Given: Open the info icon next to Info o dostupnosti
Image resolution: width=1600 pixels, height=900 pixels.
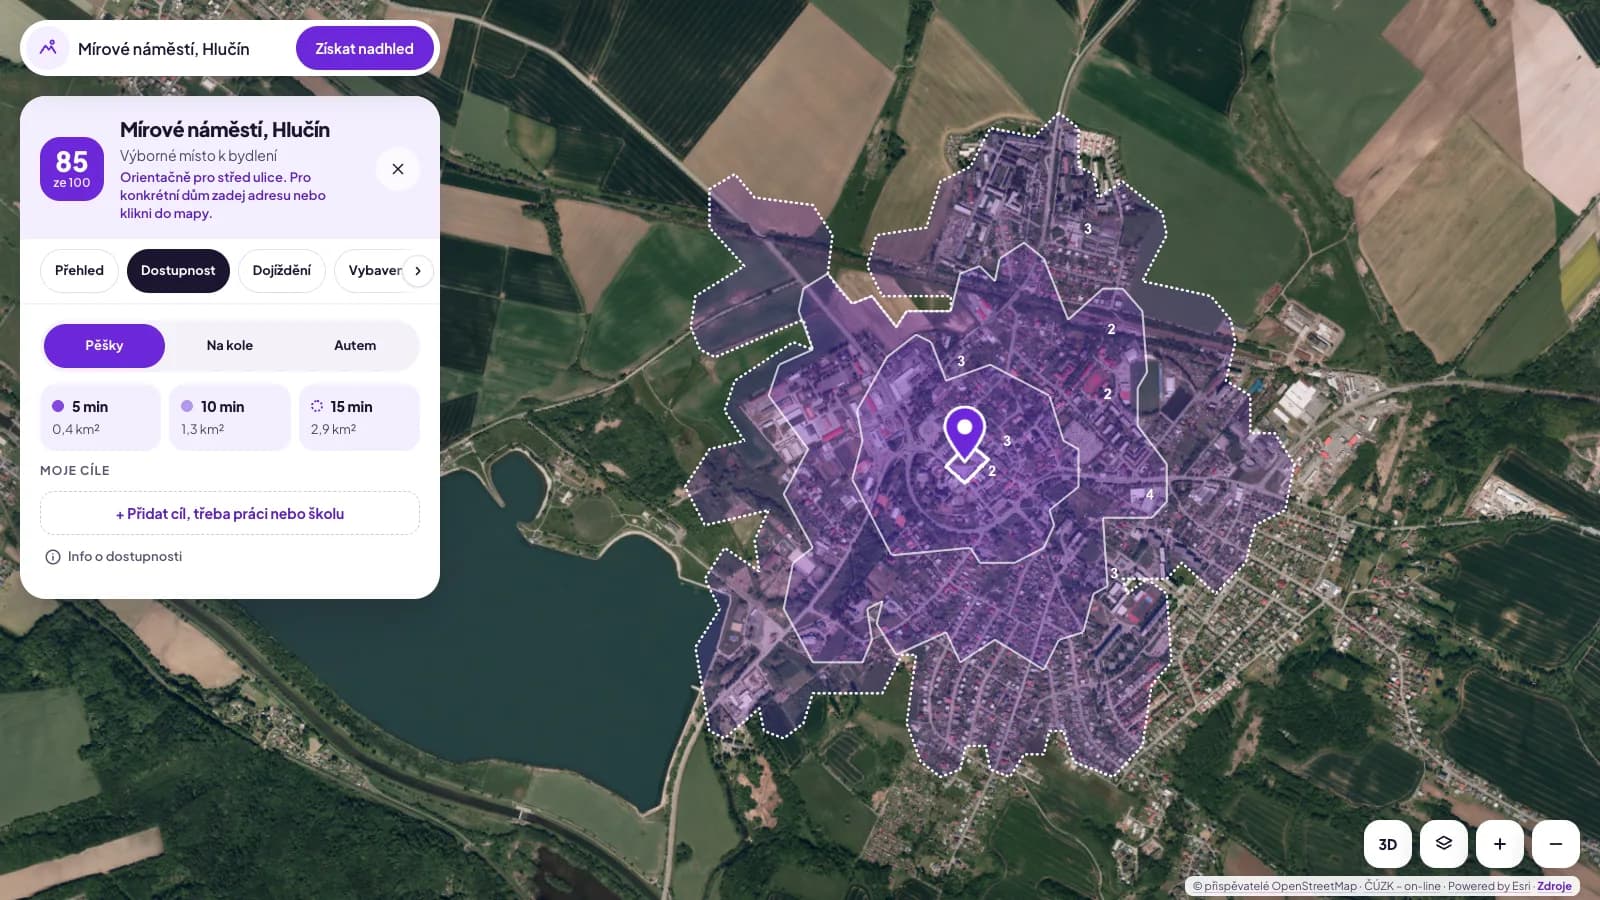Looking at the screenshot, I should point(53,557).
